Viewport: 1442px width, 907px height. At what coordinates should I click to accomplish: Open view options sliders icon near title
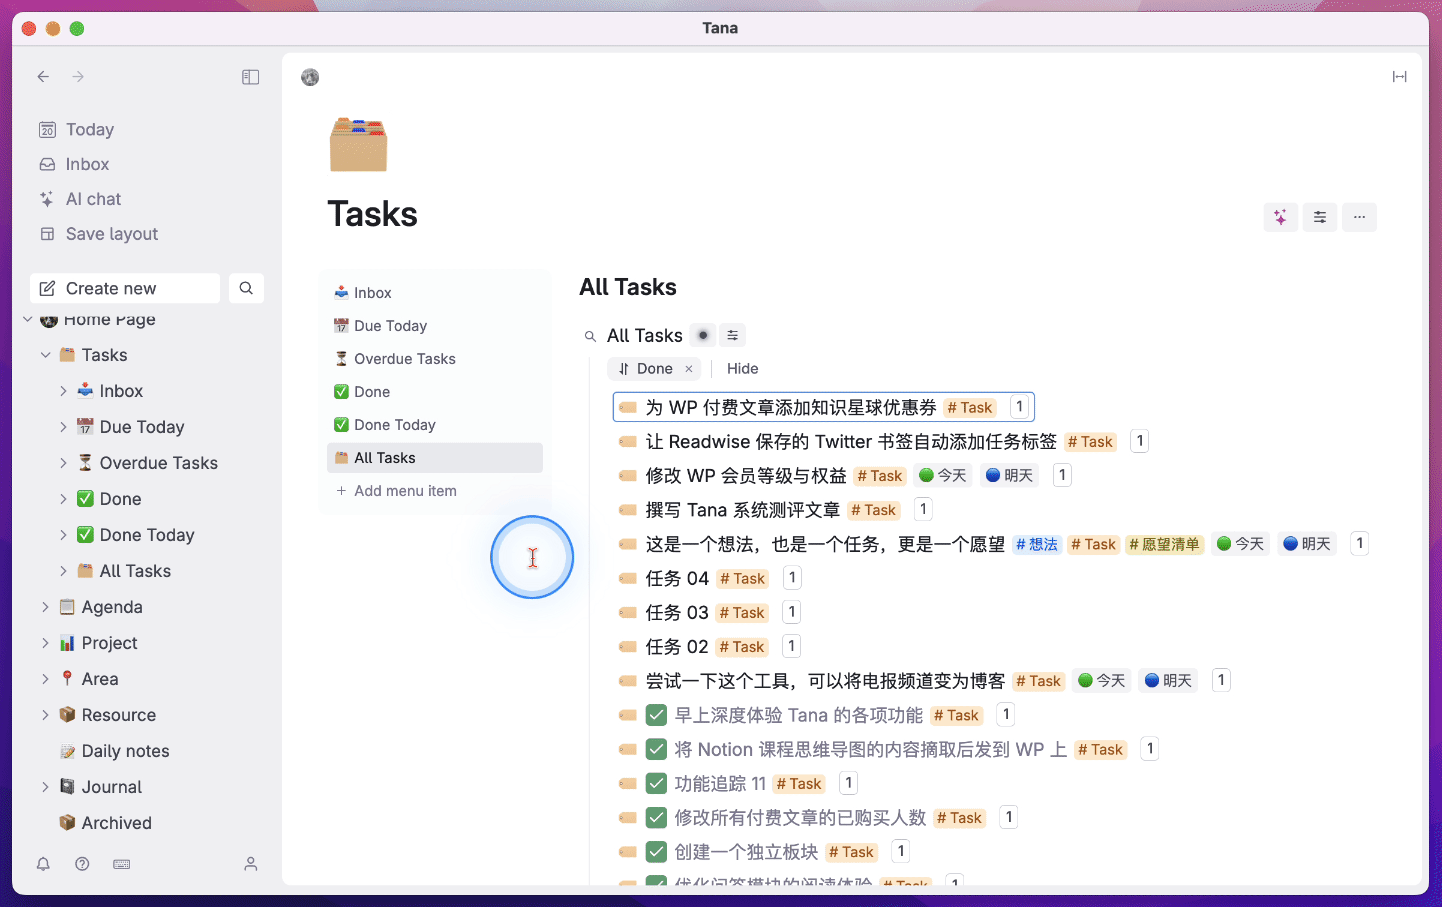[1320, 217]
